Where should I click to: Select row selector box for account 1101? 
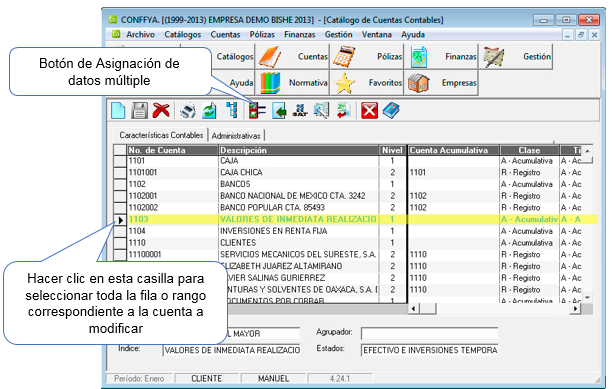pyautogui.click(x=120, y=161)
